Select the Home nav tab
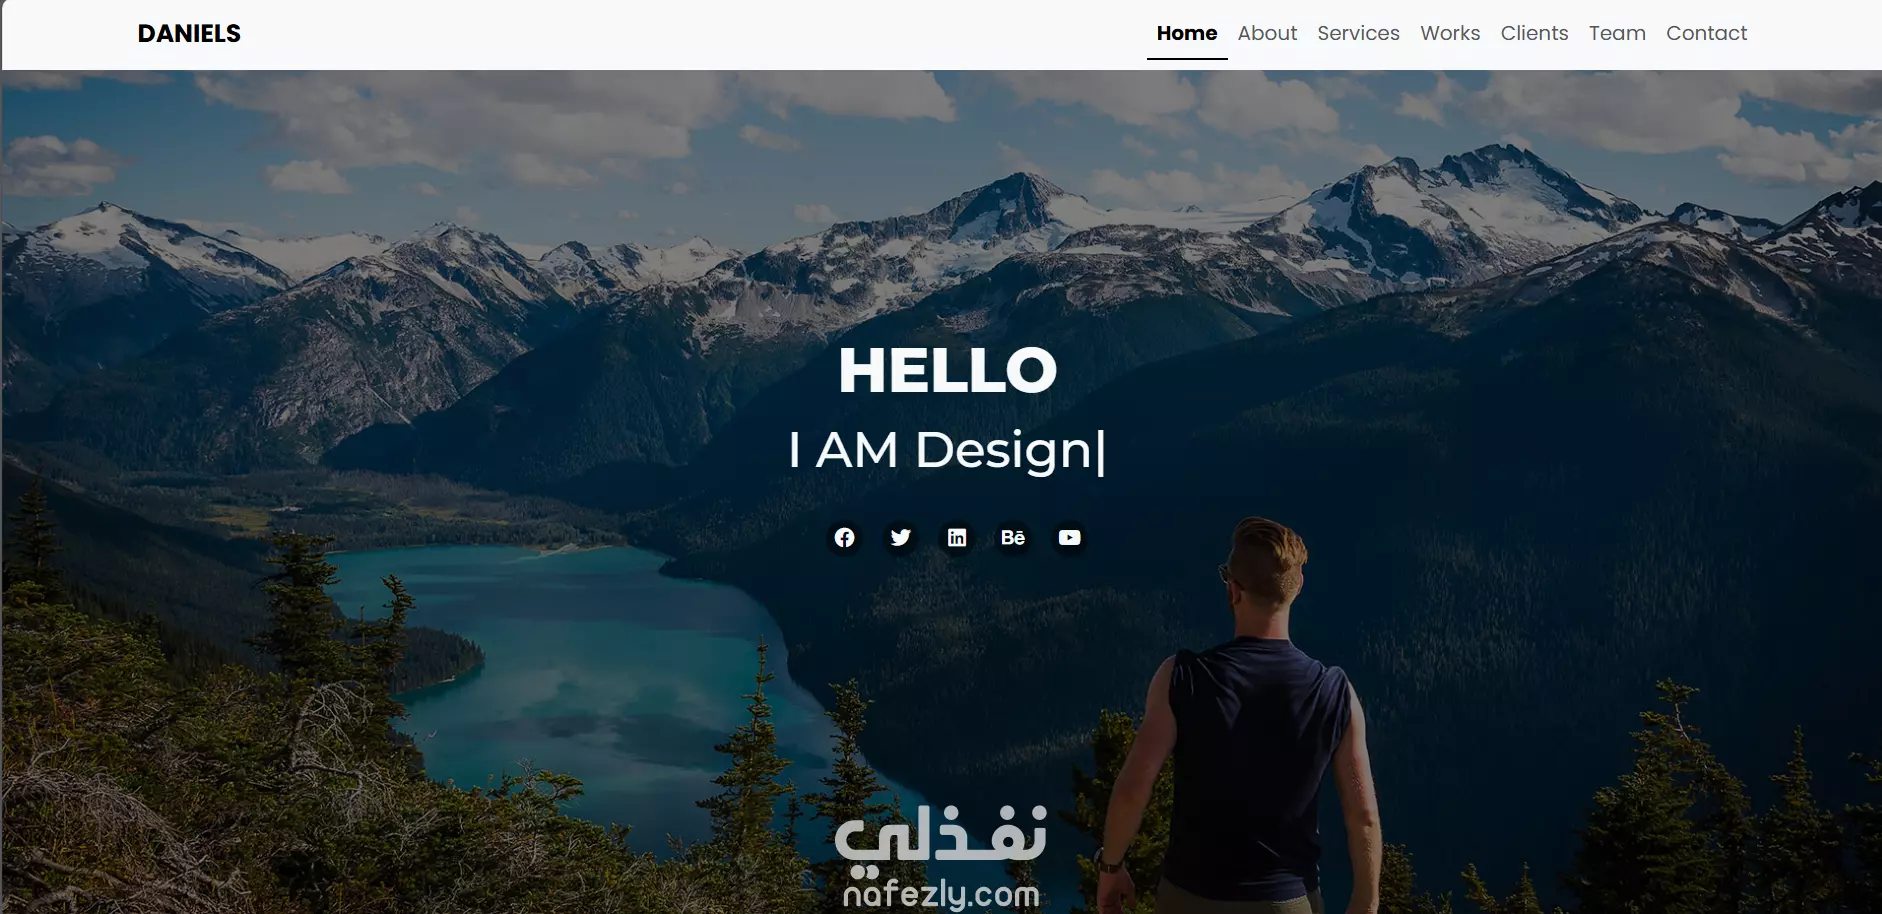The width and height of the screenshot is (1882, 914). tap(1187, 33)
